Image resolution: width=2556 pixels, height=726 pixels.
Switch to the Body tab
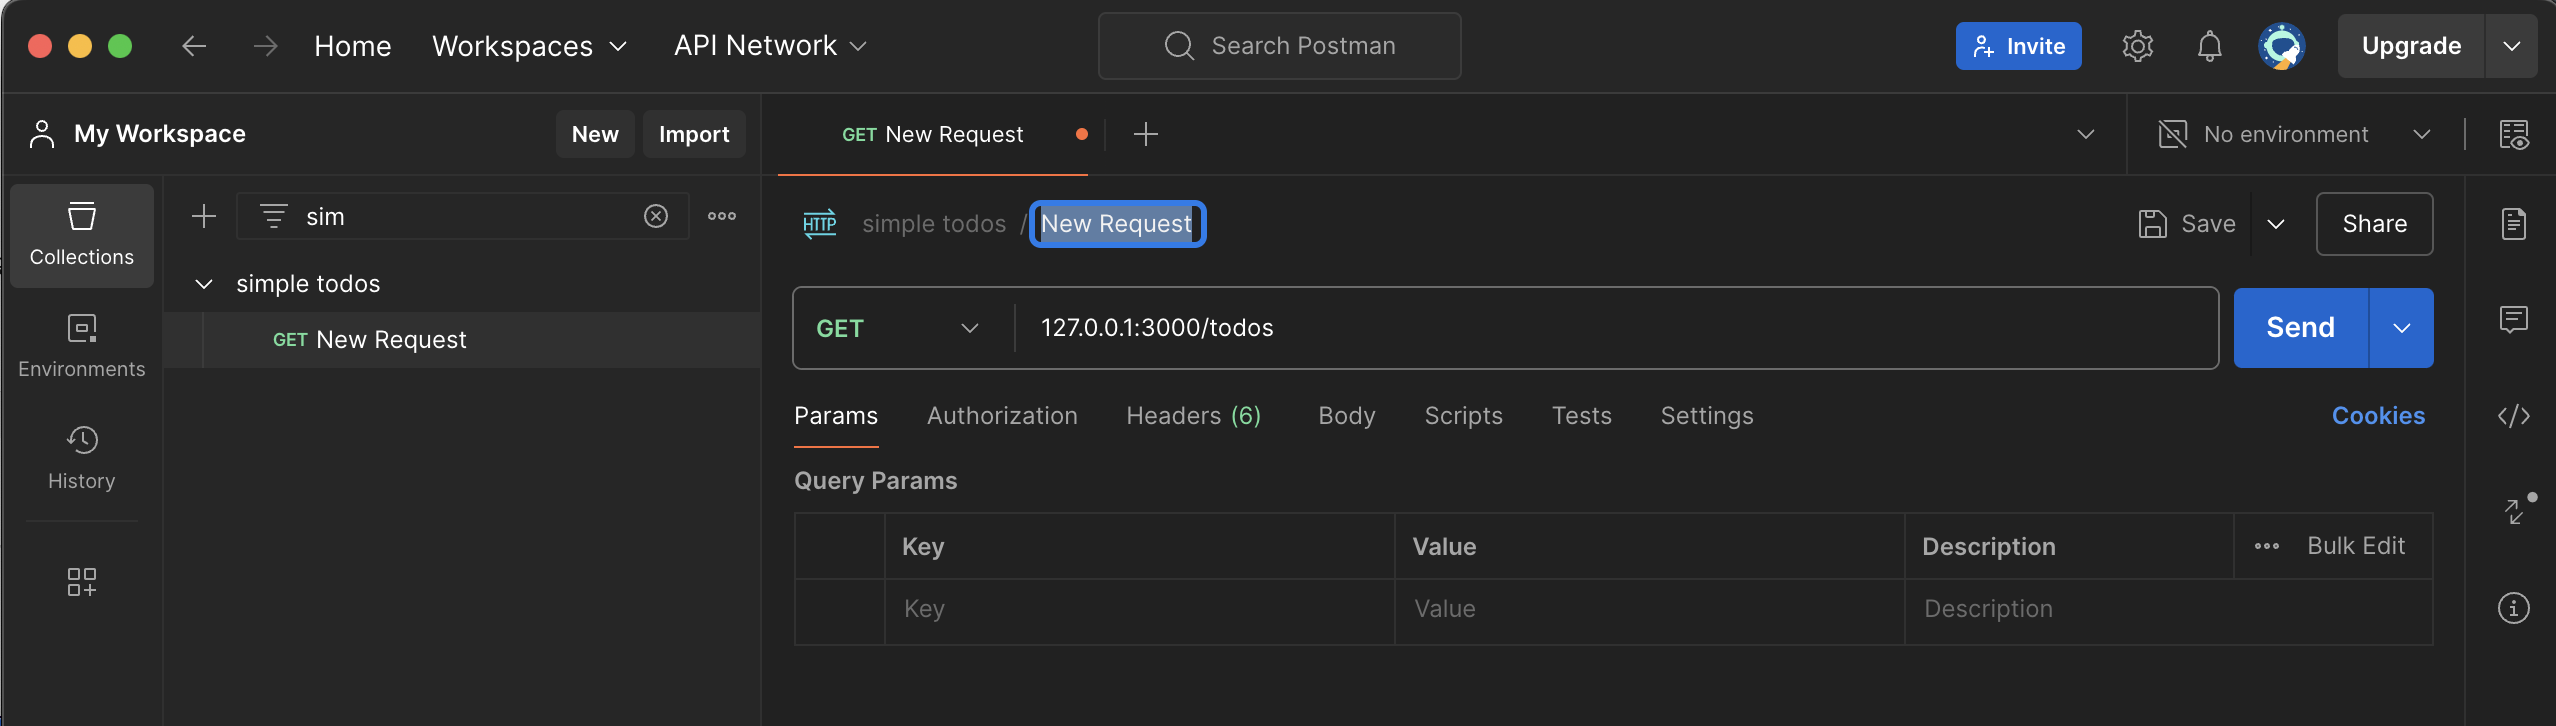[1347, 416]
